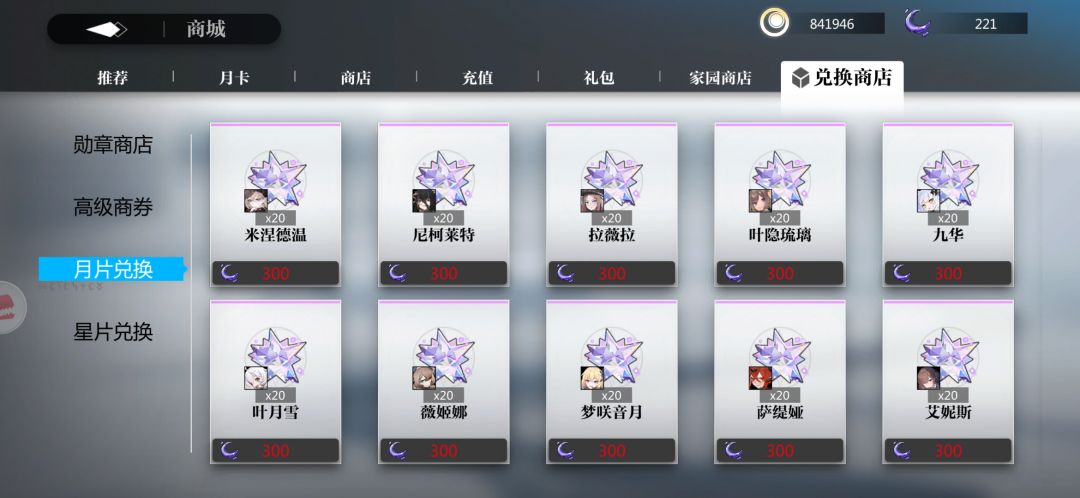Image resolution: width=1080 pixels, height=498 pixels.
Task: Select the 米涅德温 character portrait icon
Action: point(256,200)
